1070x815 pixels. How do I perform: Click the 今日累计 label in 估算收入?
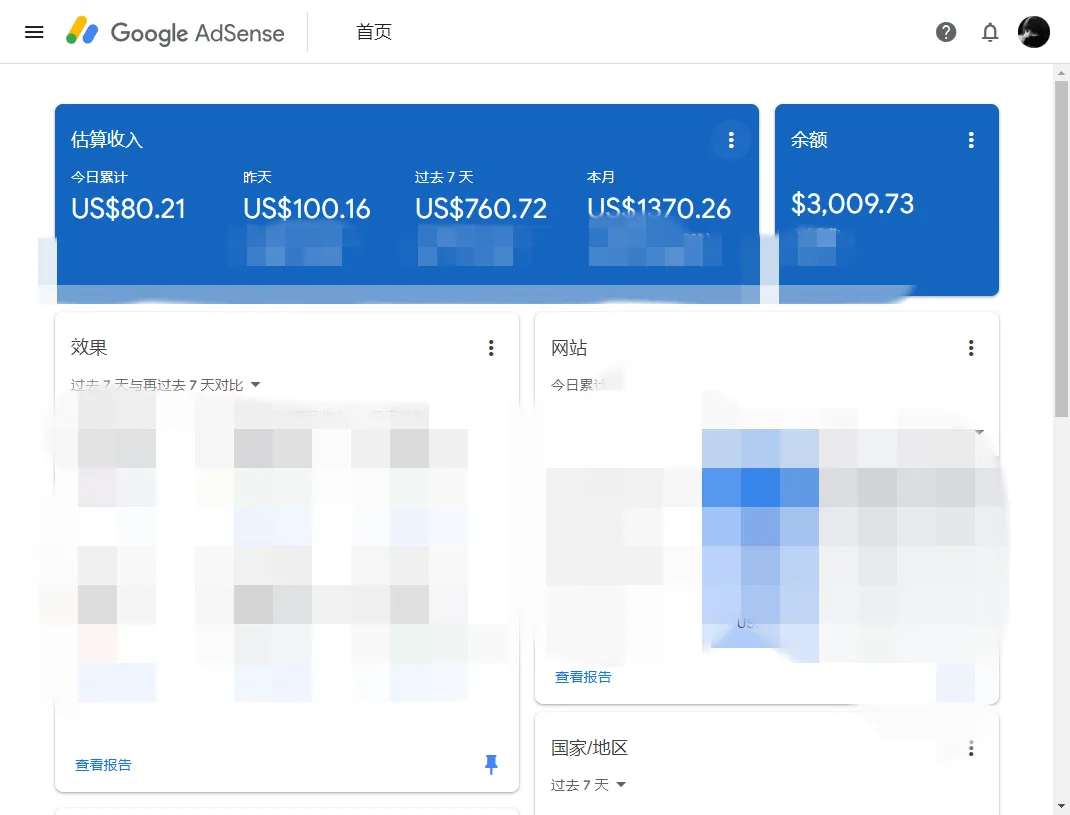tap(100, 177)
